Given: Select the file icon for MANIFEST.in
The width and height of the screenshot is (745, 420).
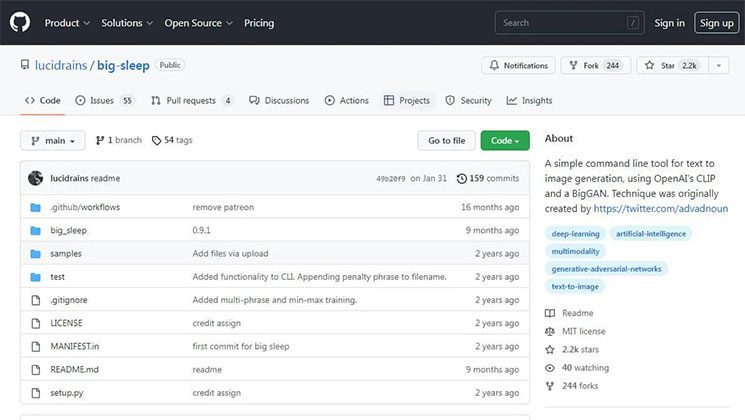Looking at the screenshot, I should pyautogui.click(x=36, y=346).
